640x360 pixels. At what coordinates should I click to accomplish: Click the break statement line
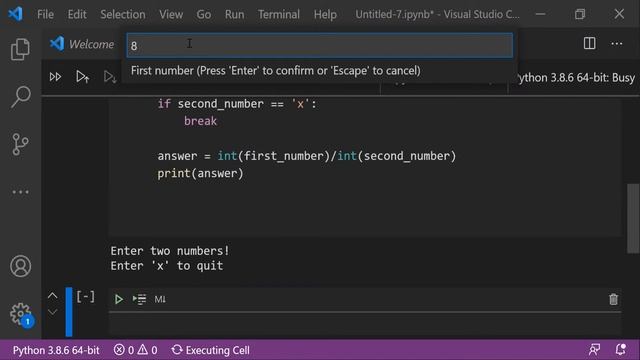click(x=200, y=121)
